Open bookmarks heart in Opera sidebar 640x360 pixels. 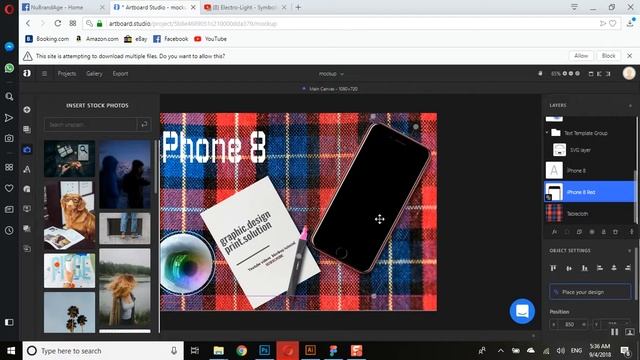[x=9, y=188]
